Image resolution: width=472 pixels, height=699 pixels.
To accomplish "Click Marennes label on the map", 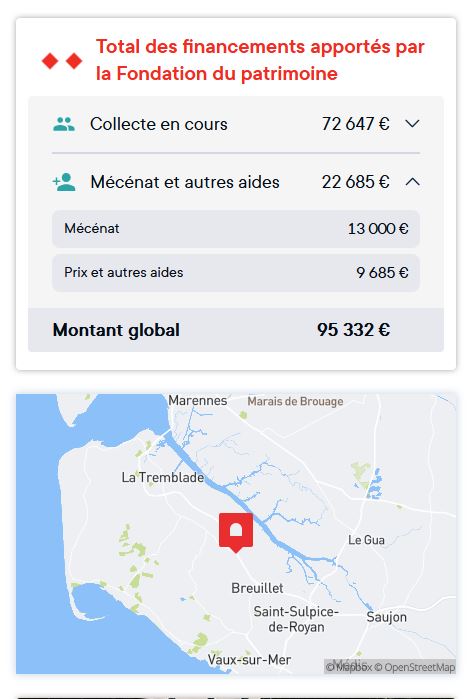I will (x=197, y=400).
